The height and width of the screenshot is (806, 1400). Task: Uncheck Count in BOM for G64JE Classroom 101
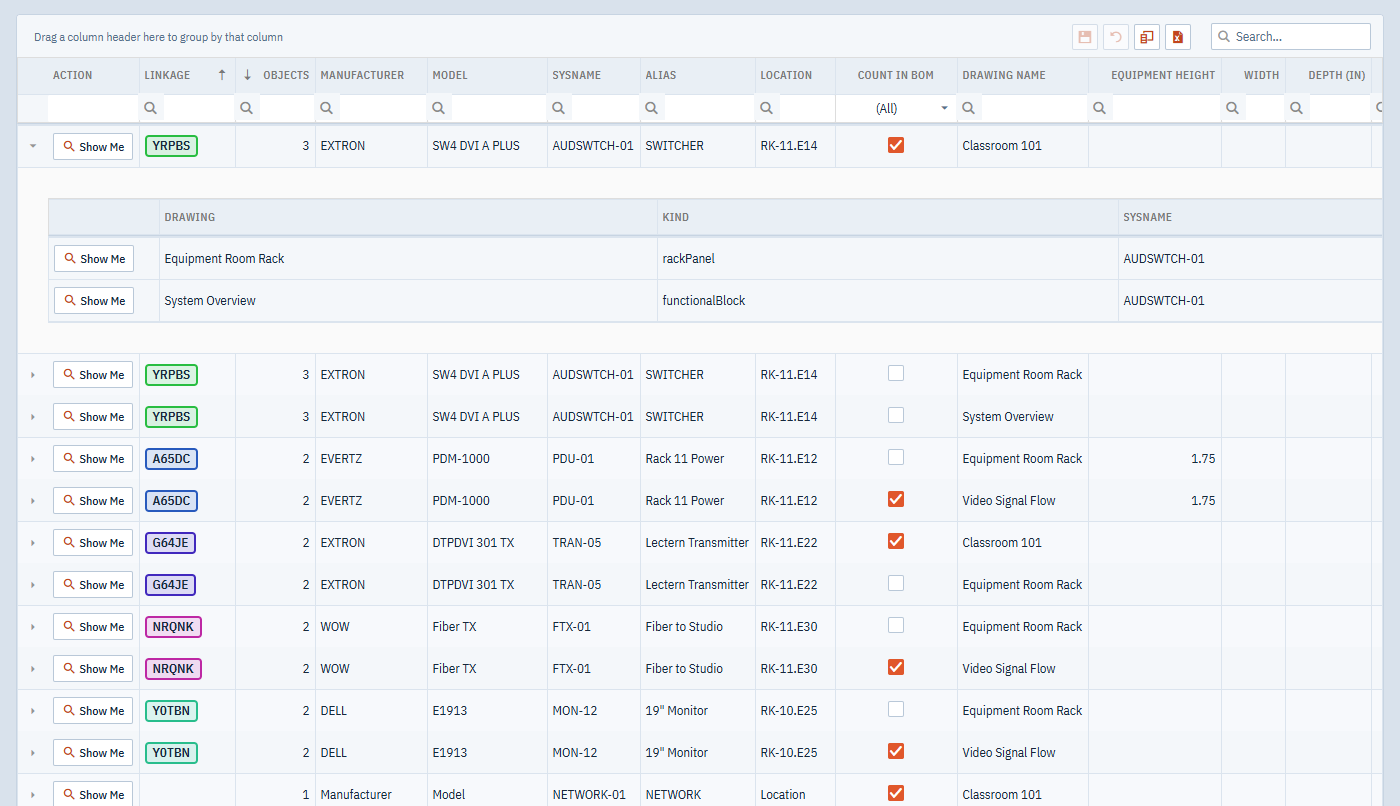tap(896, 541)
